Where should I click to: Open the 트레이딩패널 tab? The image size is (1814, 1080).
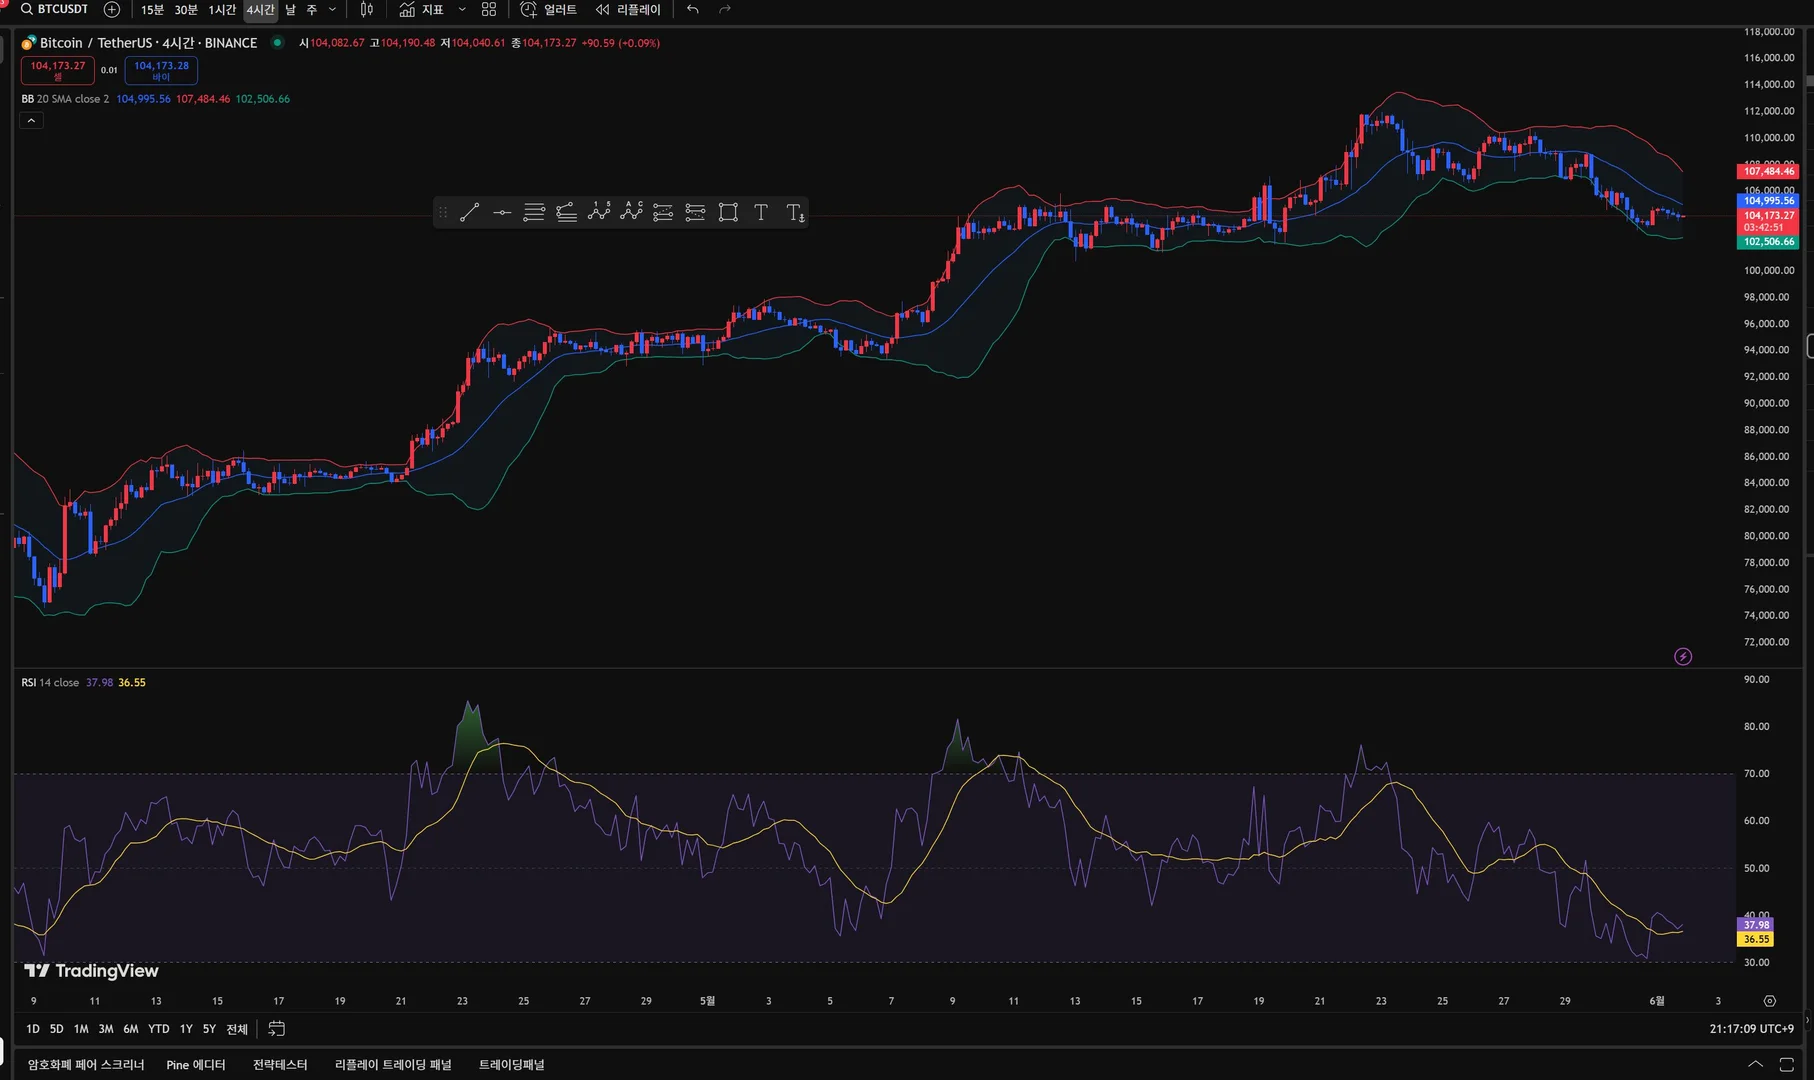click(512, 1065)
